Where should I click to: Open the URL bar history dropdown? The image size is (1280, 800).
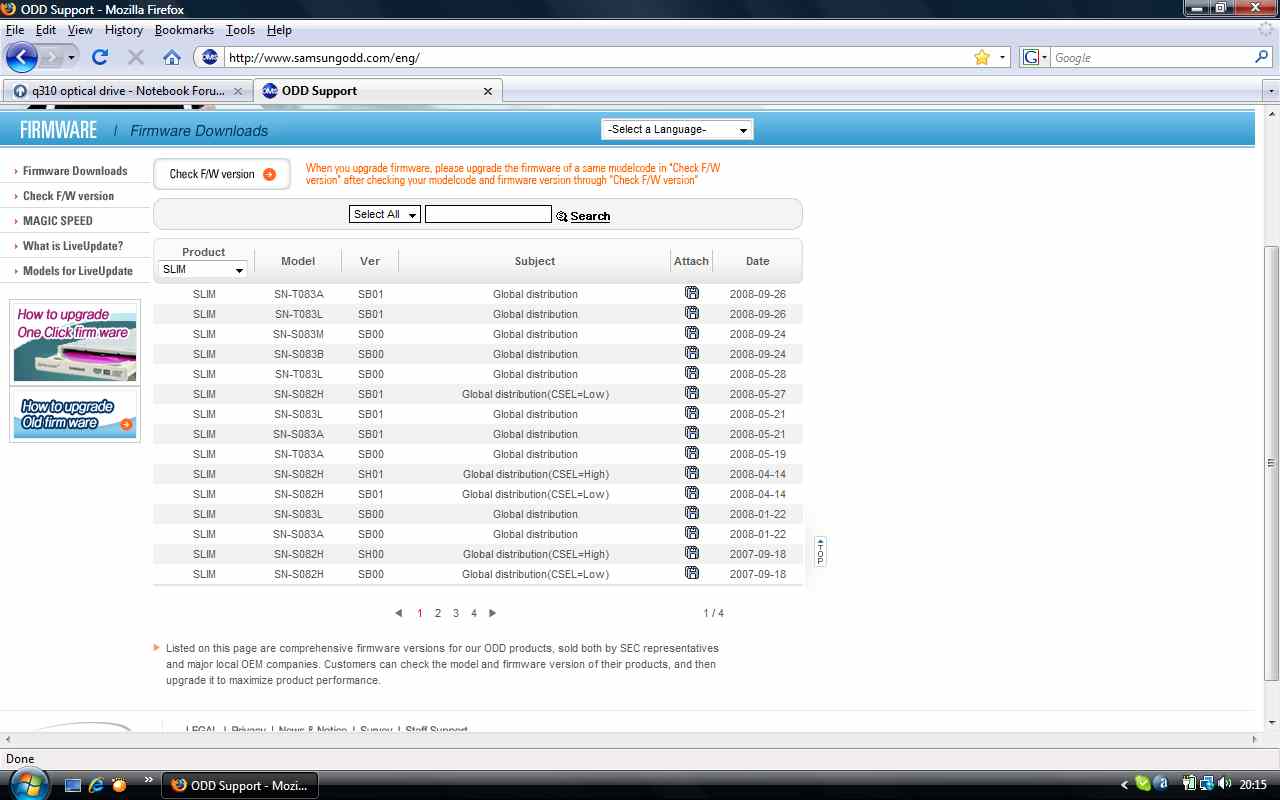tap(1003, 57)
